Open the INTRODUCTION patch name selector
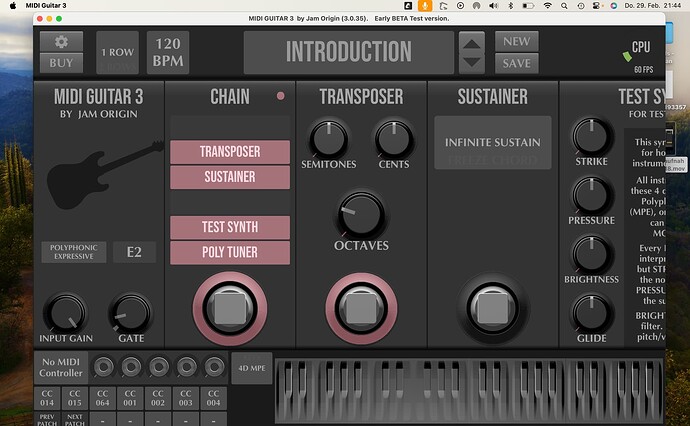Viewport: 690px width, 426px height. (x=349, y=52)
